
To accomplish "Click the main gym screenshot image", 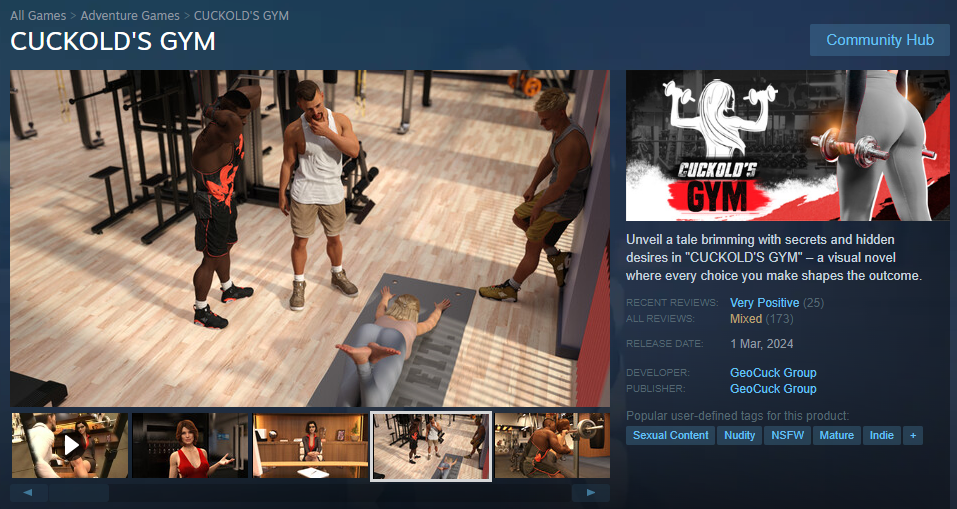I will pos(310,238).
